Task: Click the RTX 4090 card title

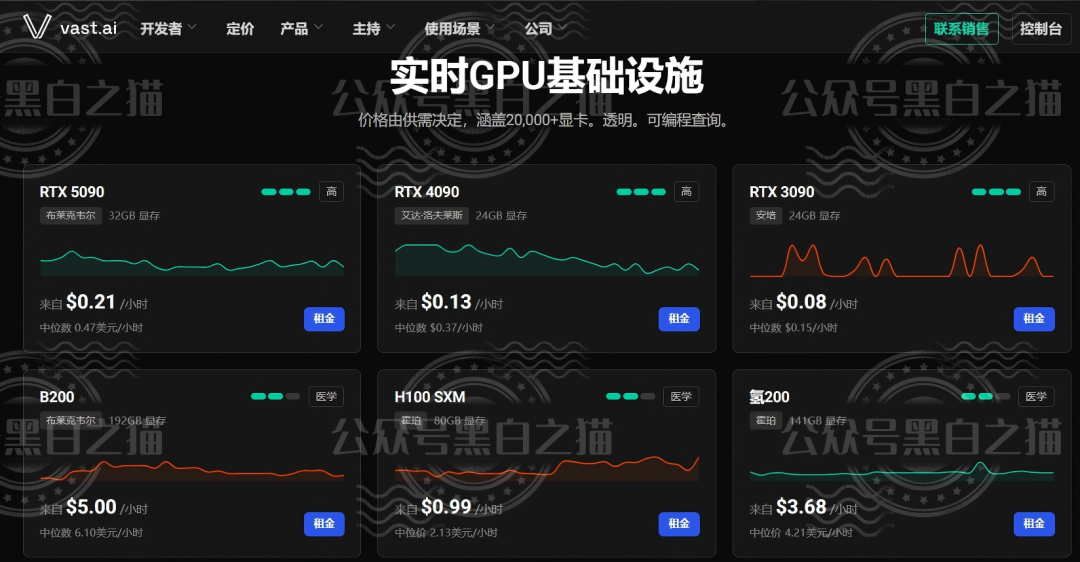Action: click(427, 192)
